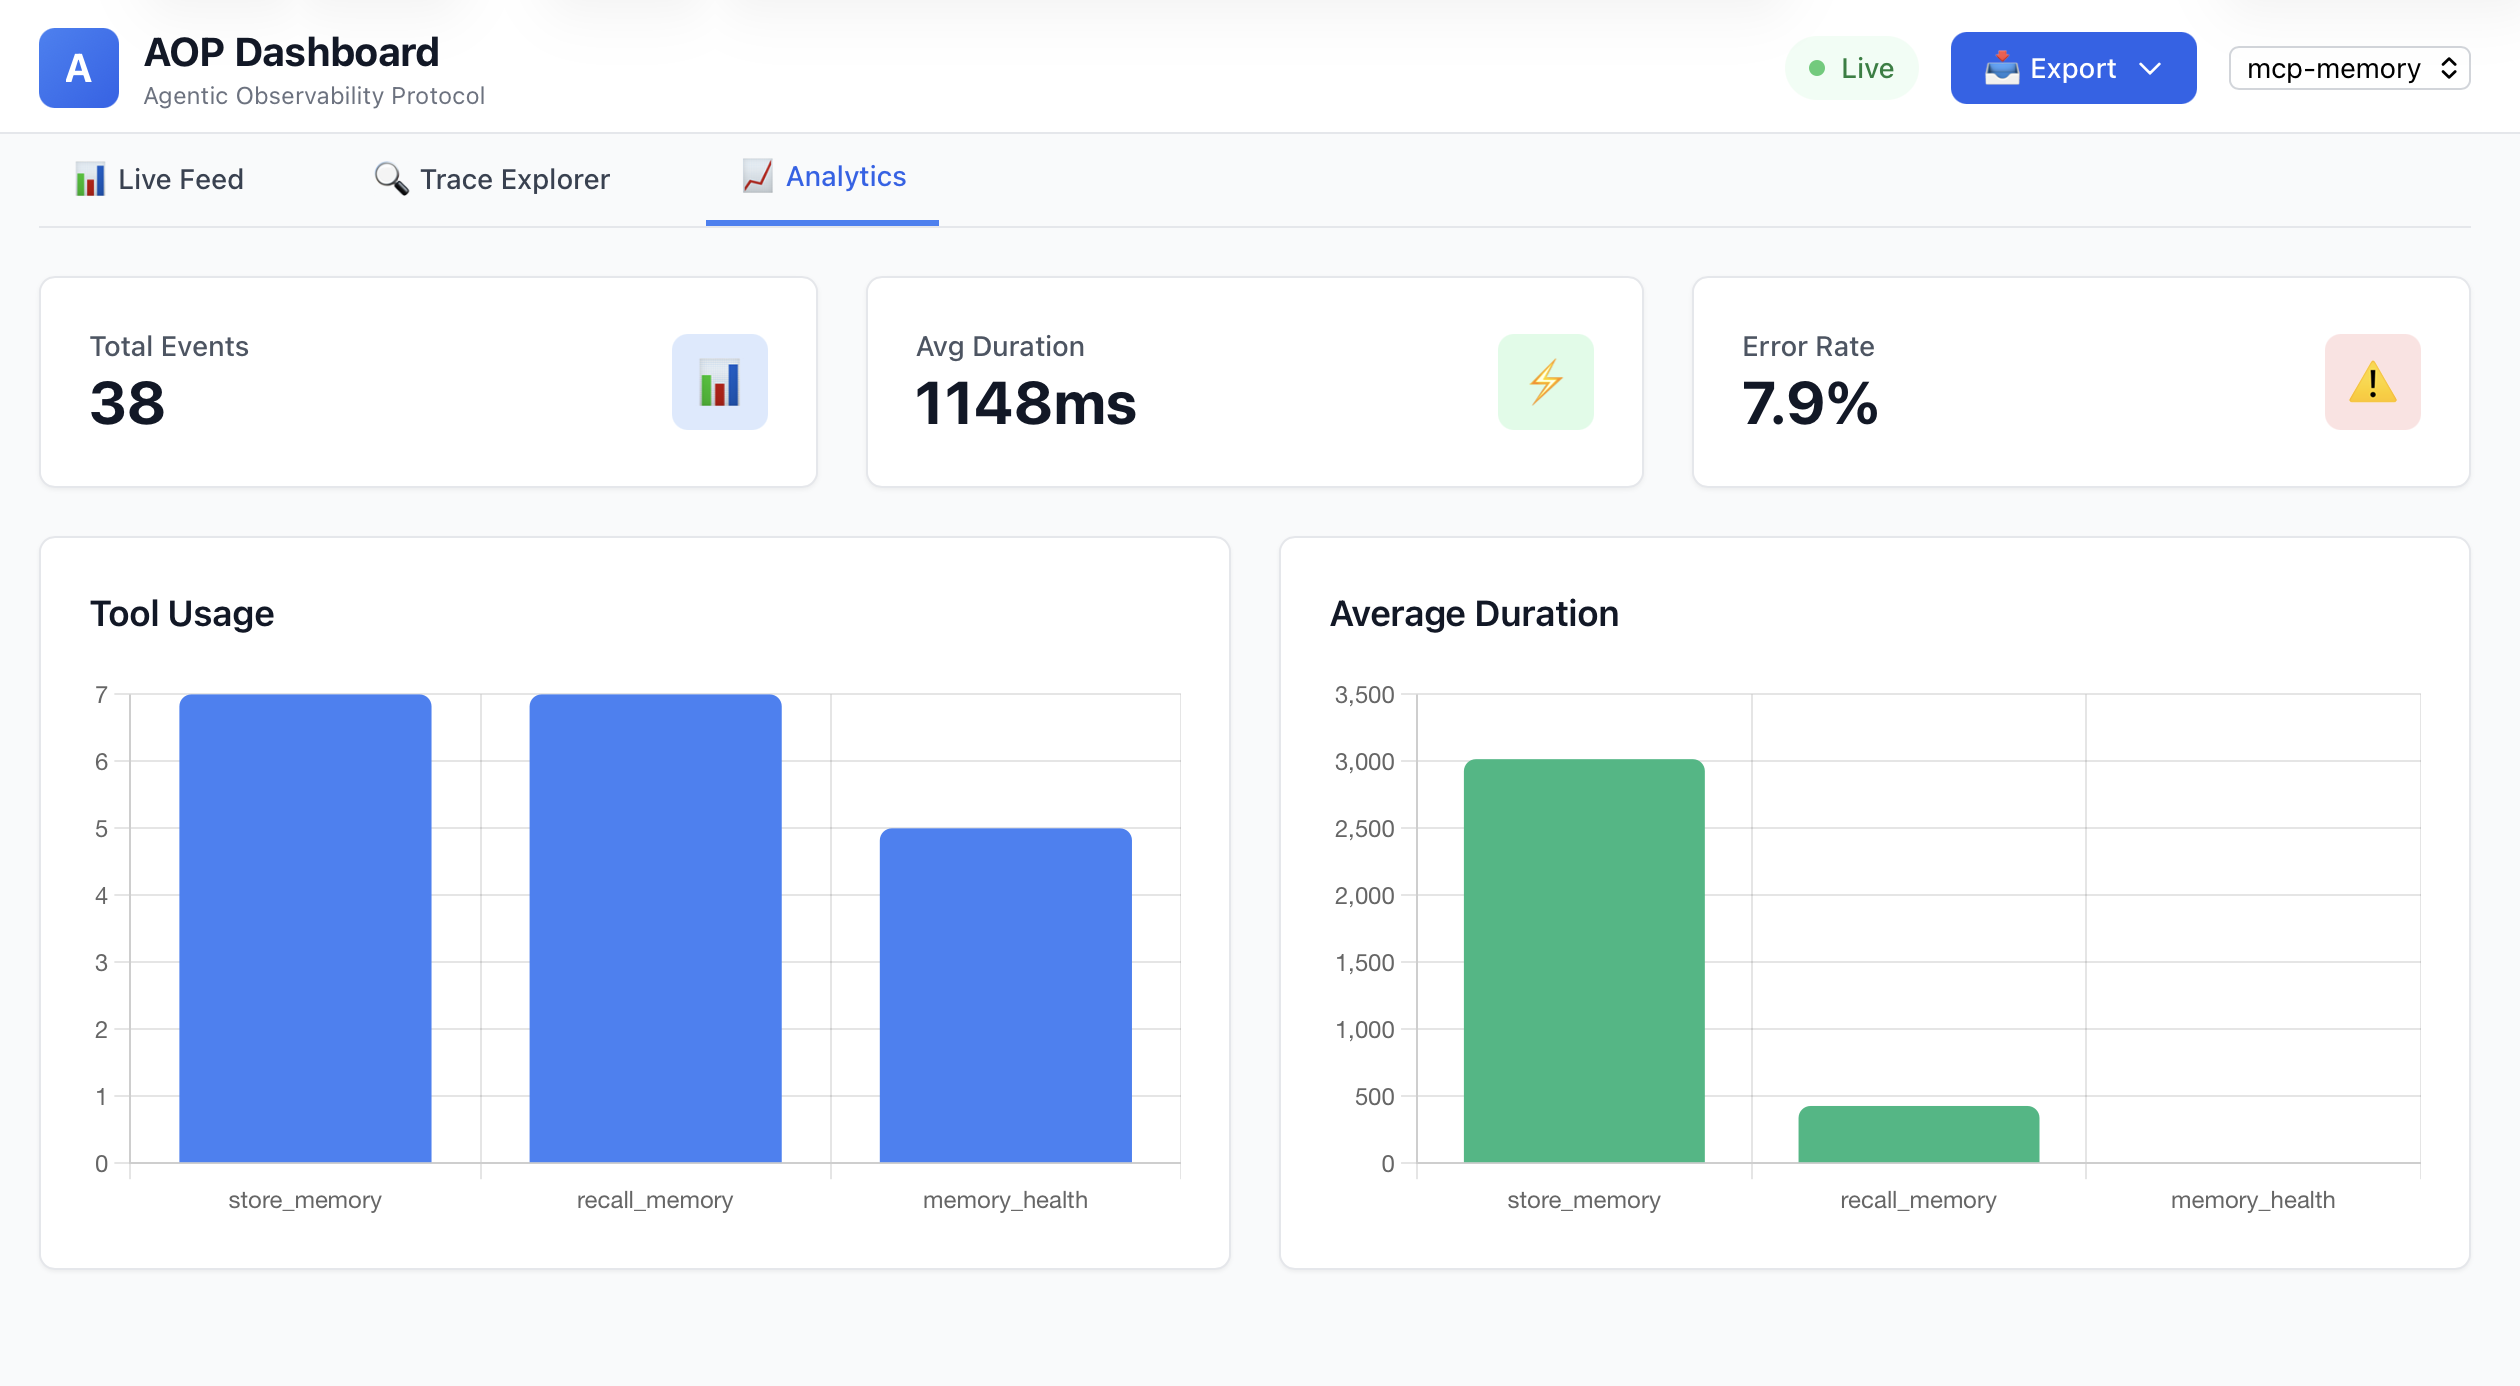Click the warning triangle icon on Error Rate card

[2371, 382]
